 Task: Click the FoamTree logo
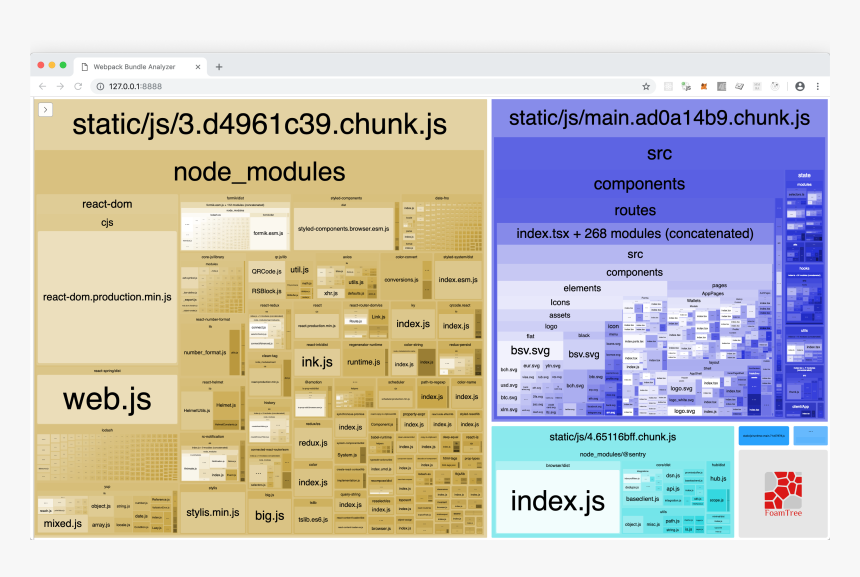[x=783, y=494]
